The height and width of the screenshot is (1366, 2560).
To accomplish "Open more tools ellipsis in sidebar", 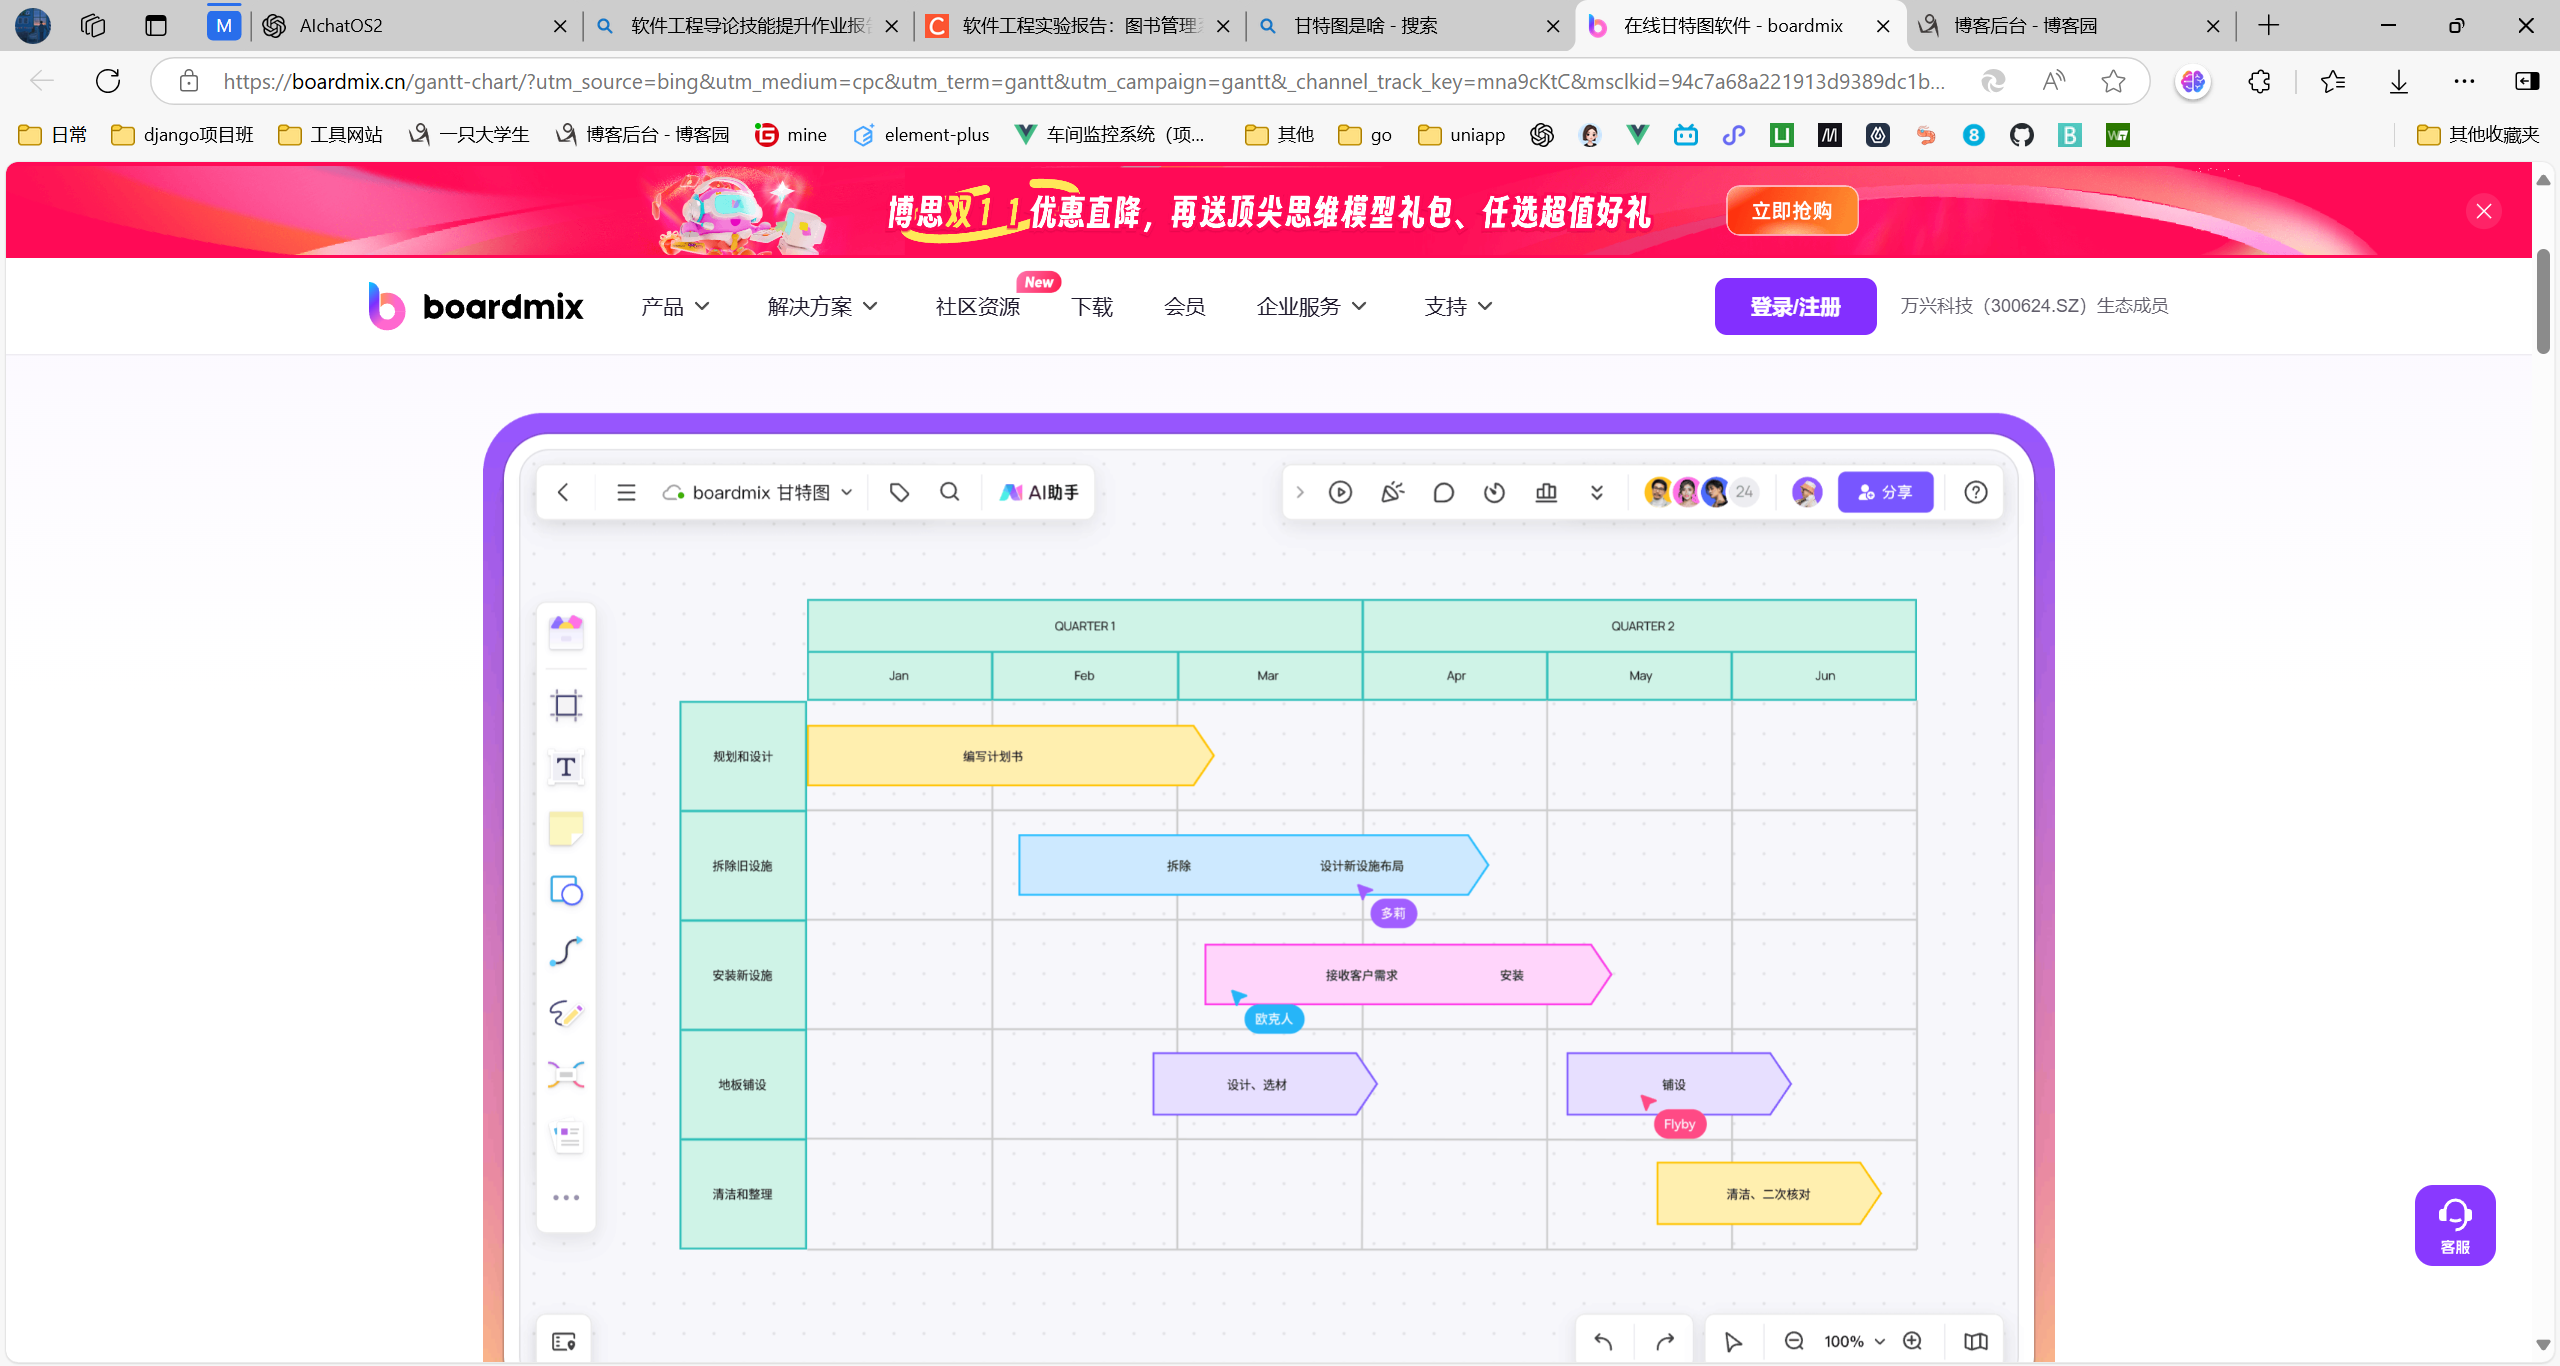I will point(566,1197).
